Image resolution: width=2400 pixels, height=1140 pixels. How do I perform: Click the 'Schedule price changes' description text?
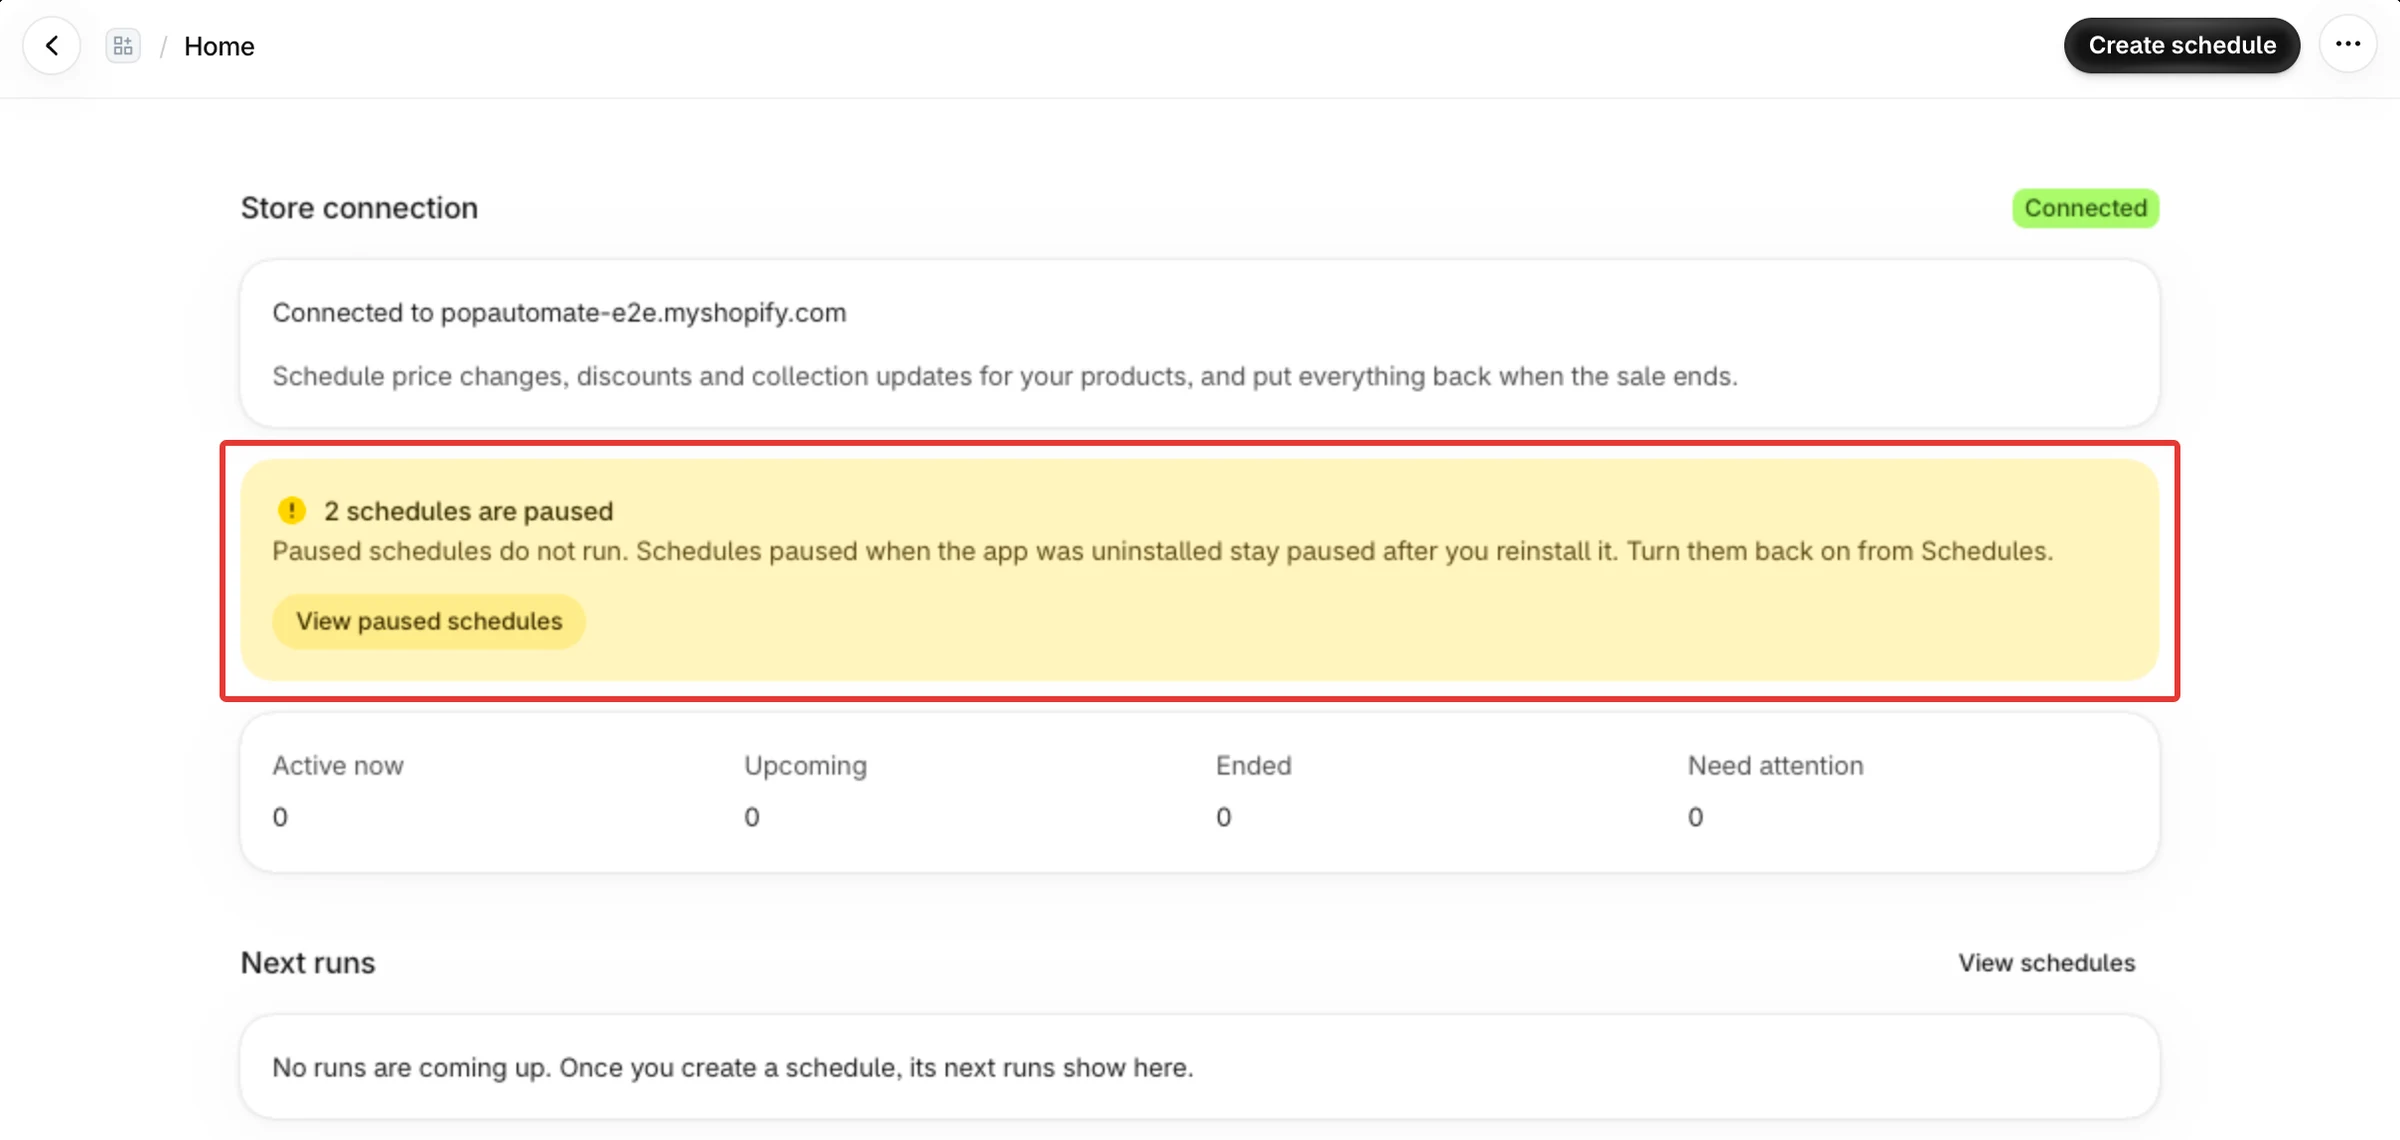1005,376
